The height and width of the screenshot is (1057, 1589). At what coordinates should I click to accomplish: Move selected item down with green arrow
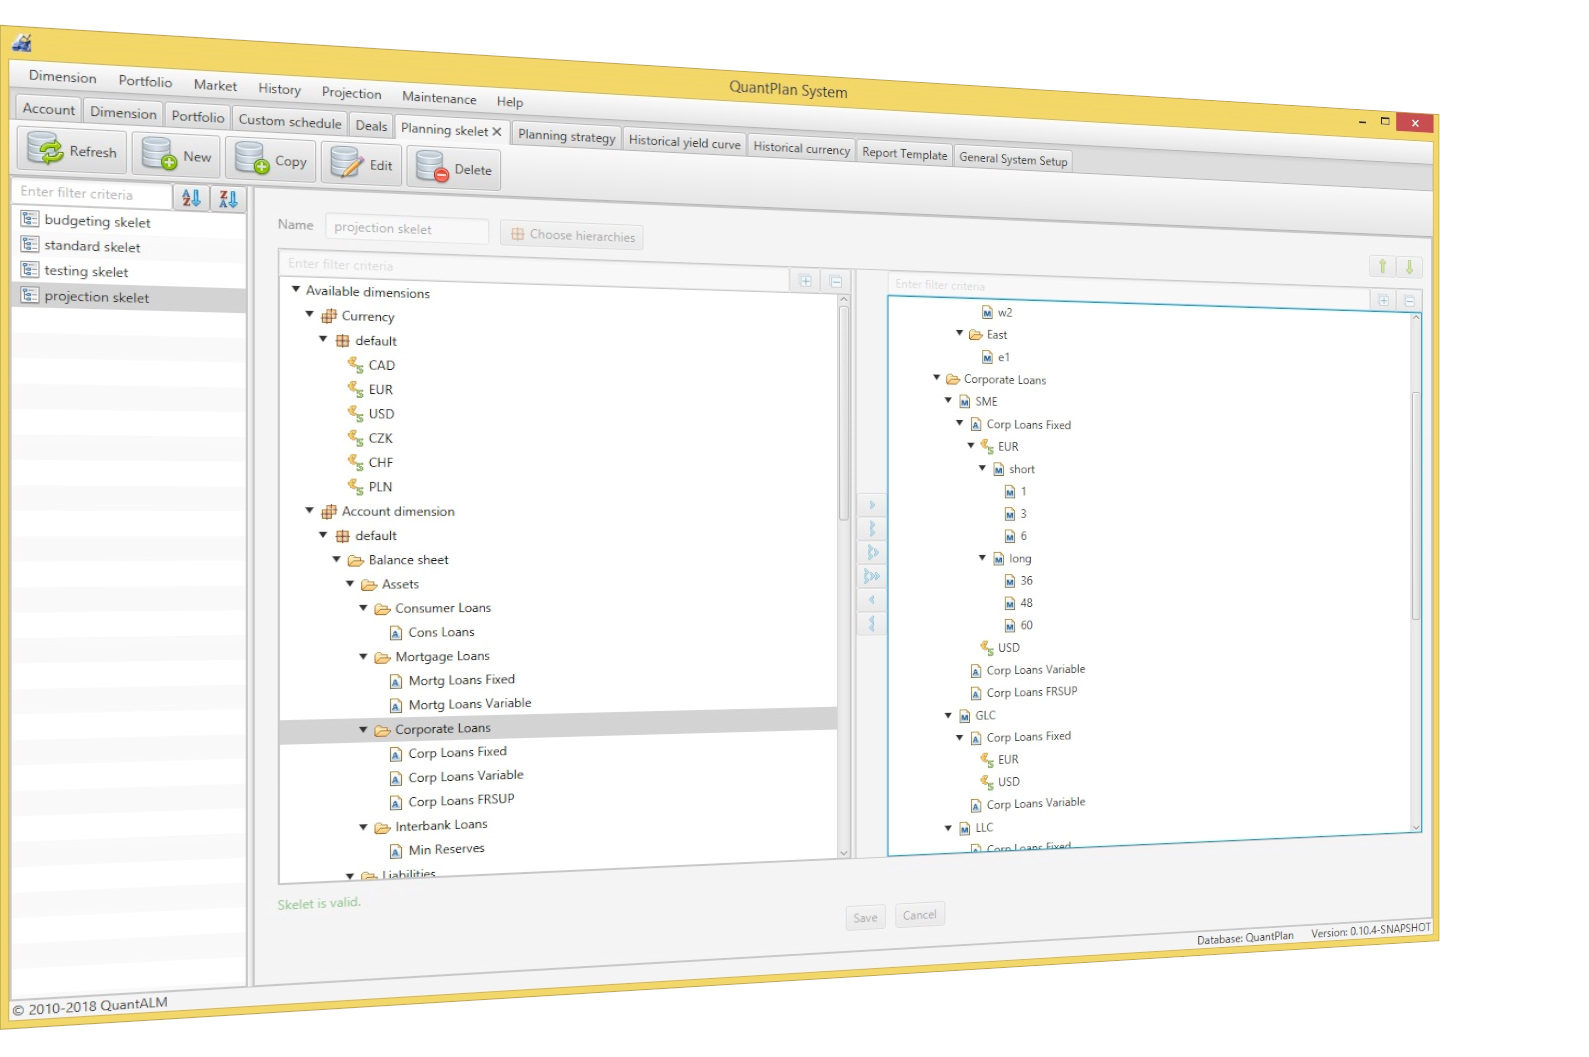[1408, 267]
